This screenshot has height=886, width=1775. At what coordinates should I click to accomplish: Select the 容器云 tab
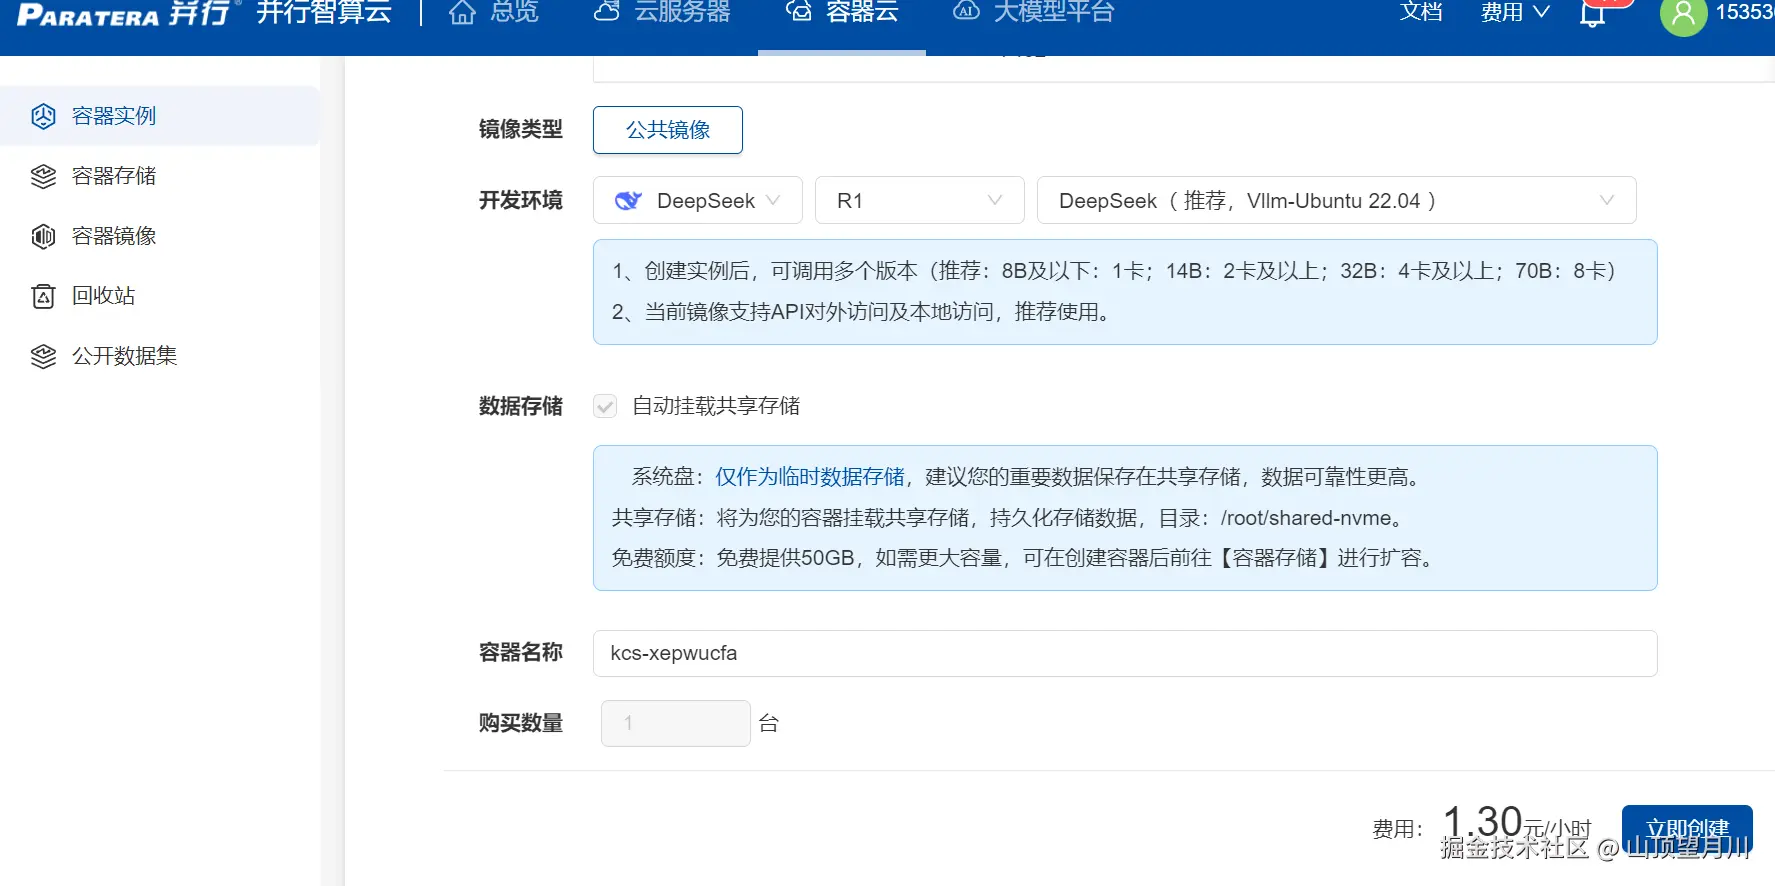click(x=842, y=12)
